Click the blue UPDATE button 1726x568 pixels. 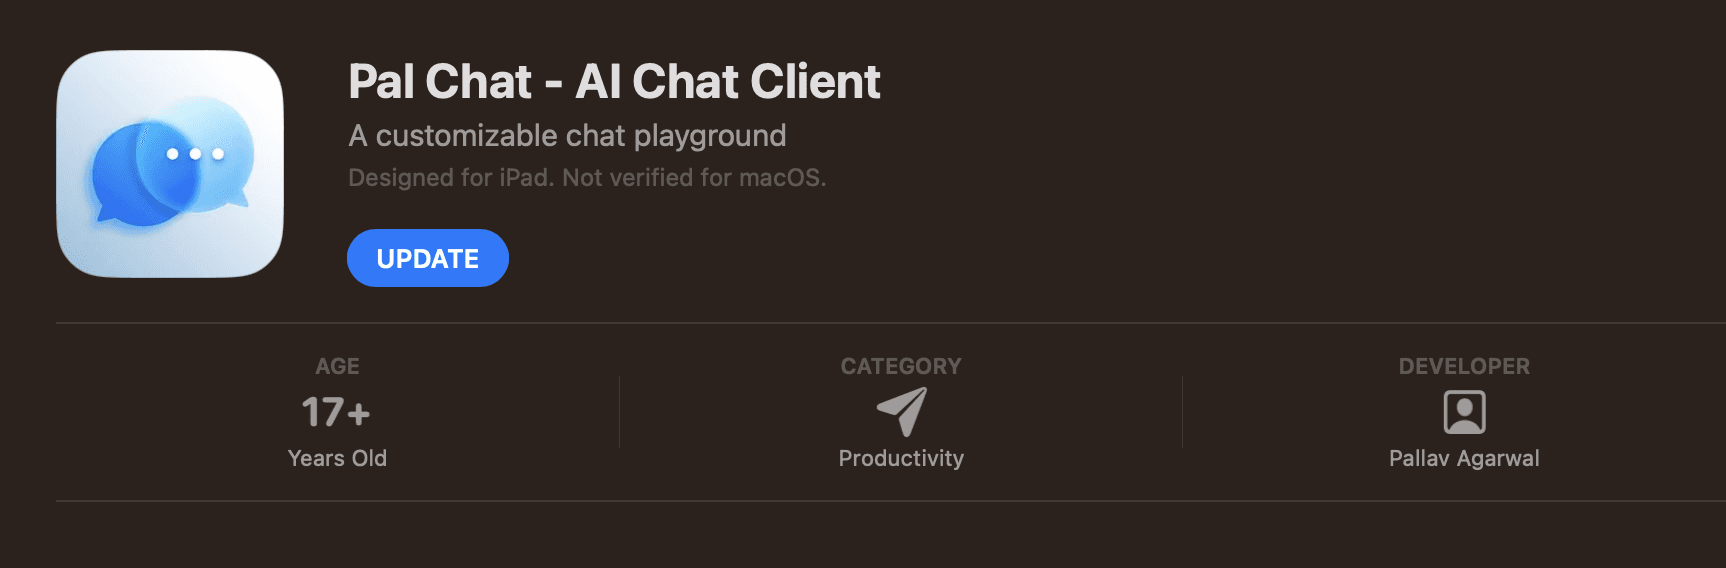[427, 258]
